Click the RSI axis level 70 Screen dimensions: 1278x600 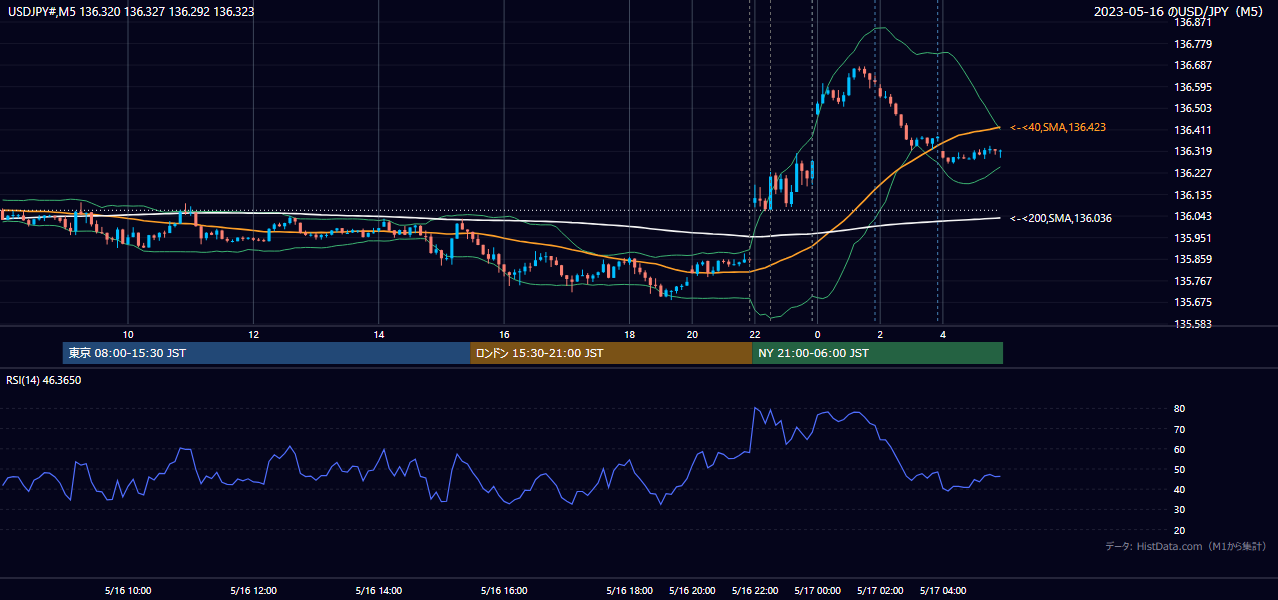1180,429
